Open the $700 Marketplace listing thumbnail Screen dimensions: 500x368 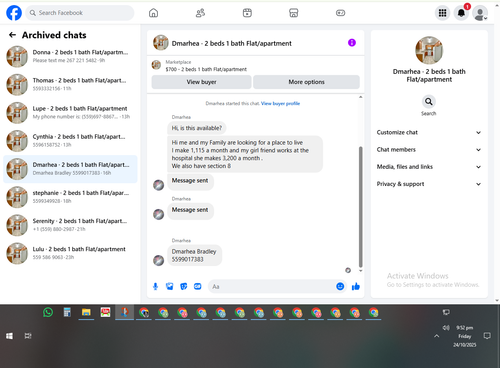pyautogui.click(x=156, y=65)
